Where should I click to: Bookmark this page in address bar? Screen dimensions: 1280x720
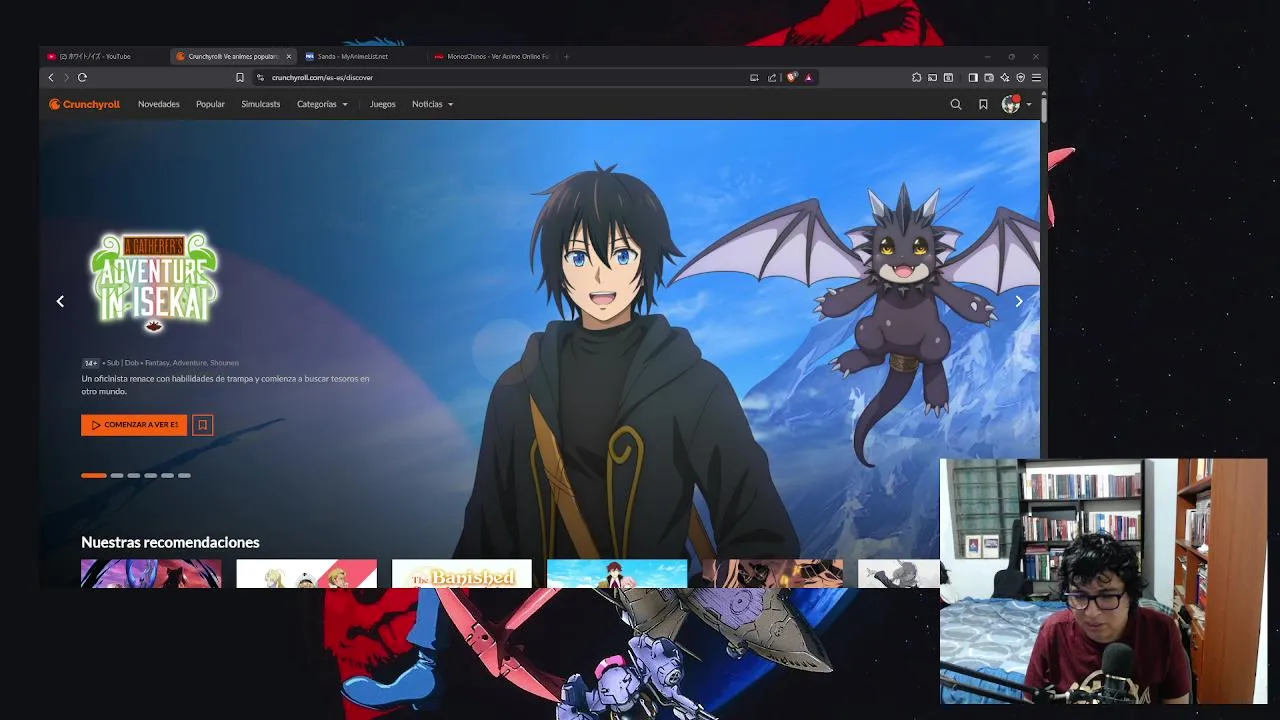coord(240,77)
